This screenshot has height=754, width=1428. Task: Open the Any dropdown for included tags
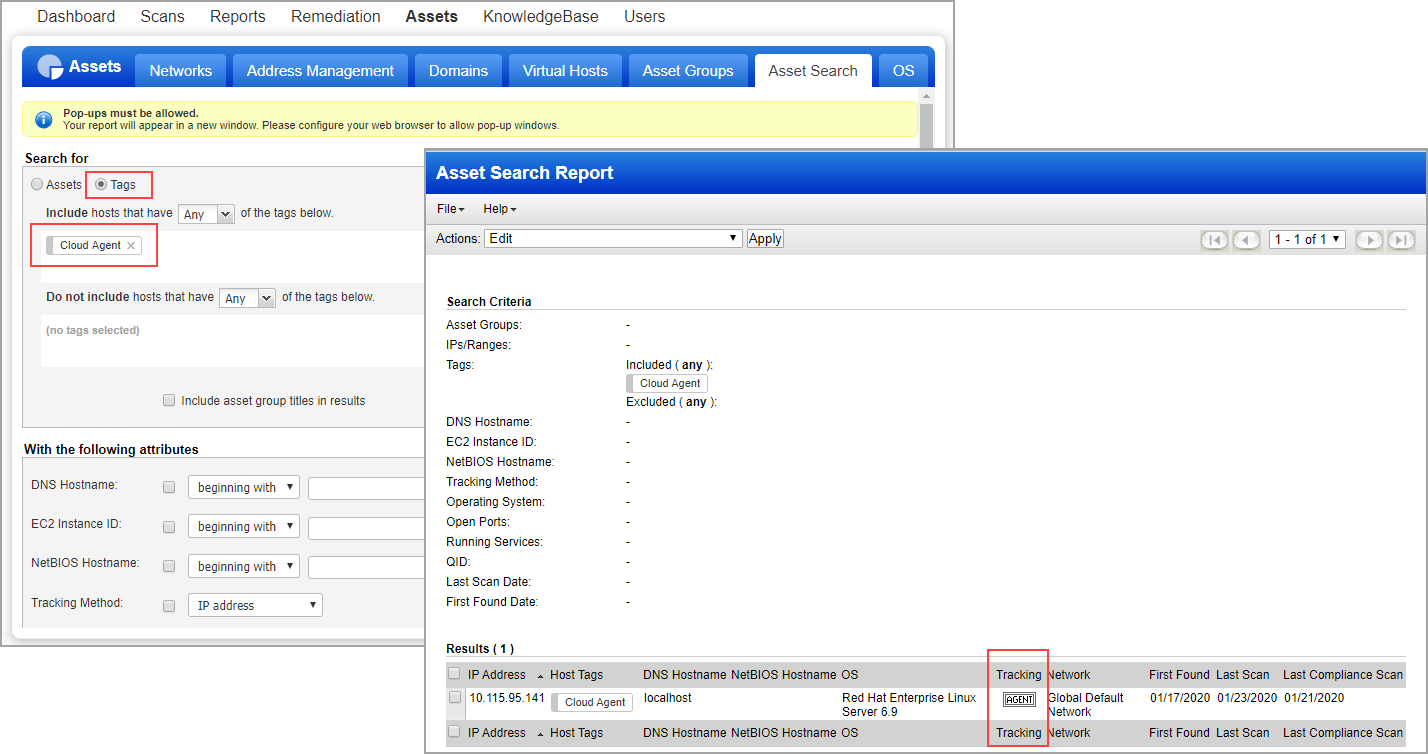205,213
